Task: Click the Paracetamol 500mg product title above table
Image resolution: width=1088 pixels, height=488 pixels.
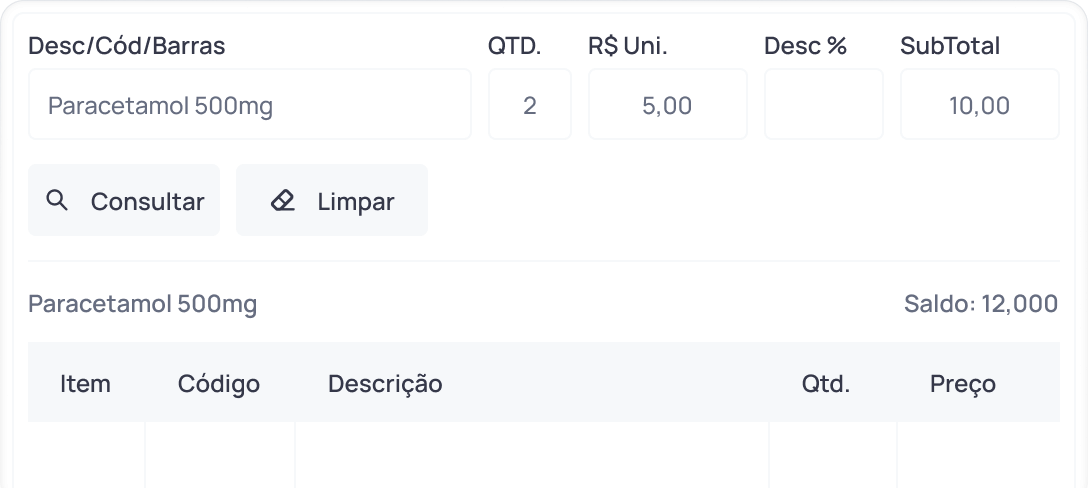Action: click(142, 304)
